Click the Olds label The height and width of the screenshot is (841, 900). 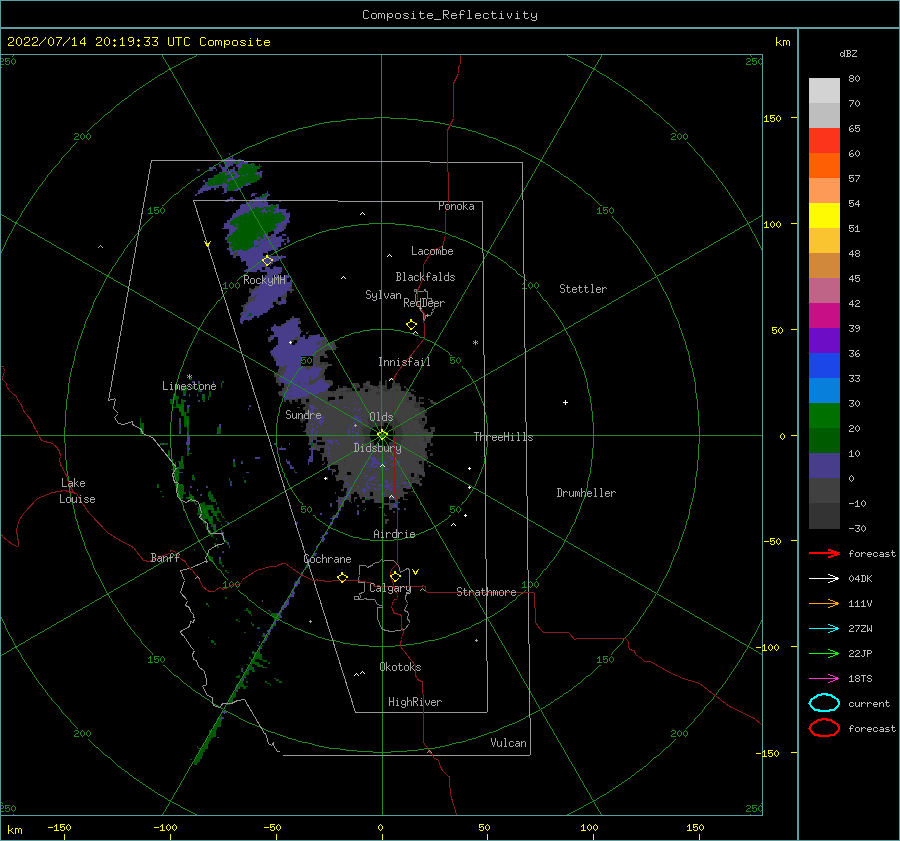click(x=381, y=417)
